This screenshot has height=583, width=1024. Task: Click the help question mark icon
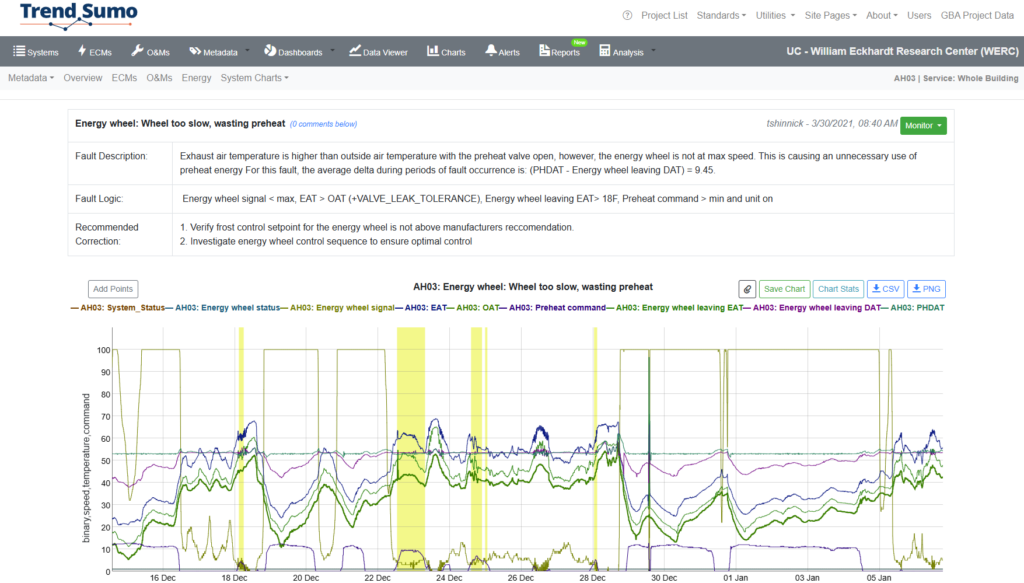tap(627, 15)
